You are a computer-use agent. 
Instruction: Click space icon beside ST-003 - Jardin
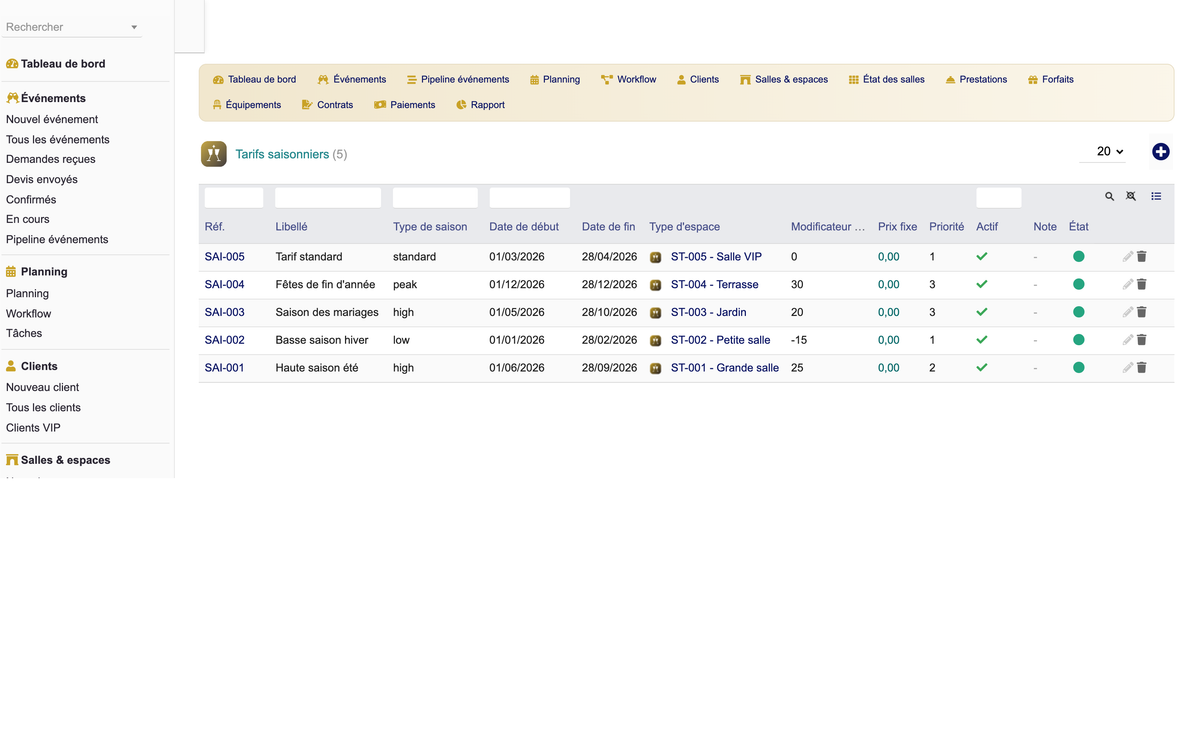[656, 313]
